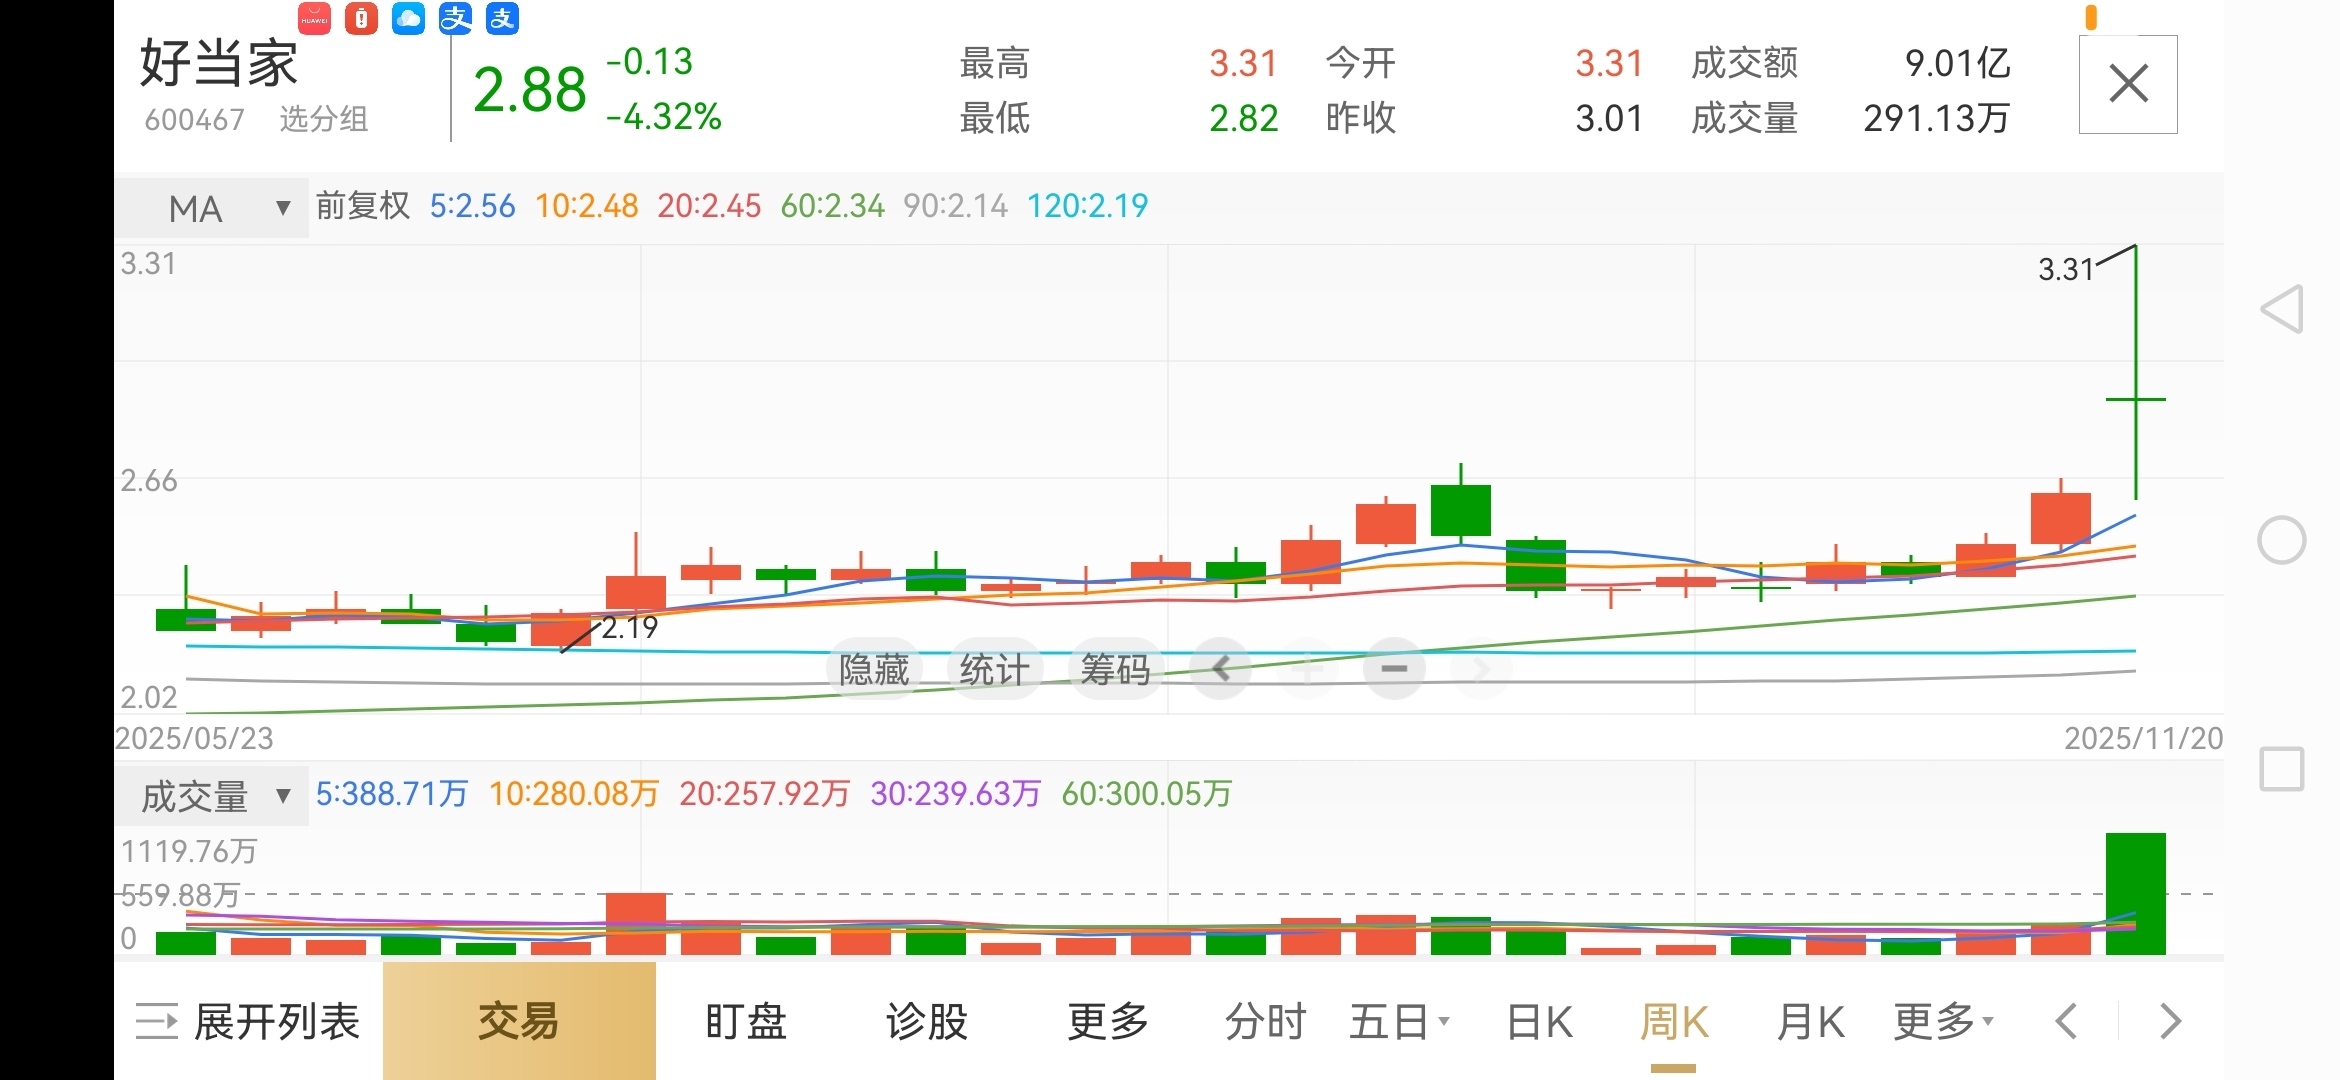Screen dimensions: 2340x1080
Task: Click the minus zoom-out chart button
Action: [1394, 668]
